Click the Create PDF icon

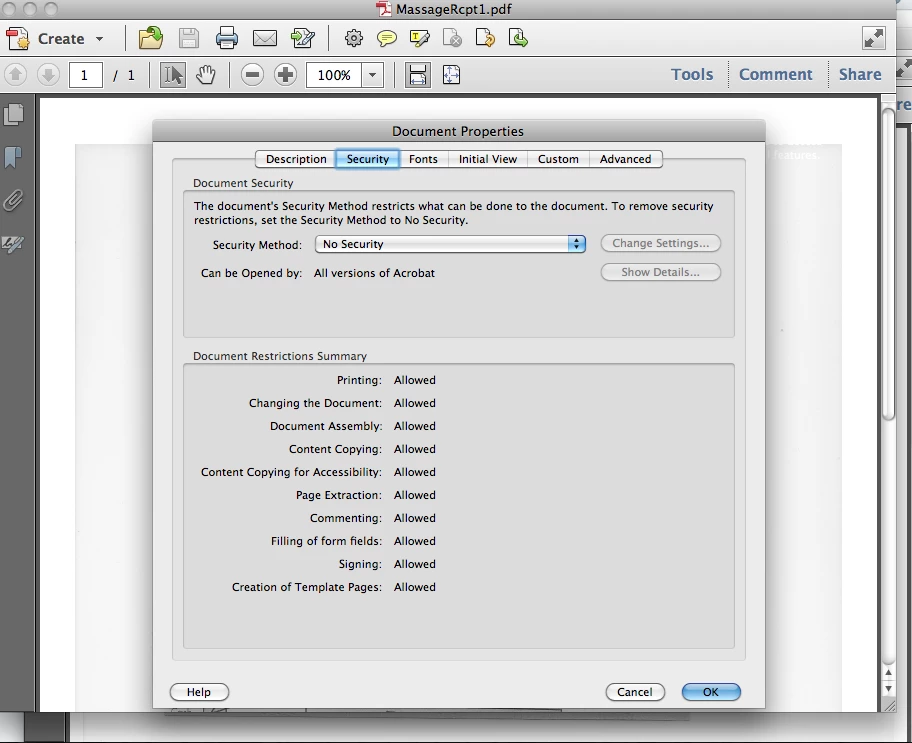pyautogui.click(x=17, y=38)
